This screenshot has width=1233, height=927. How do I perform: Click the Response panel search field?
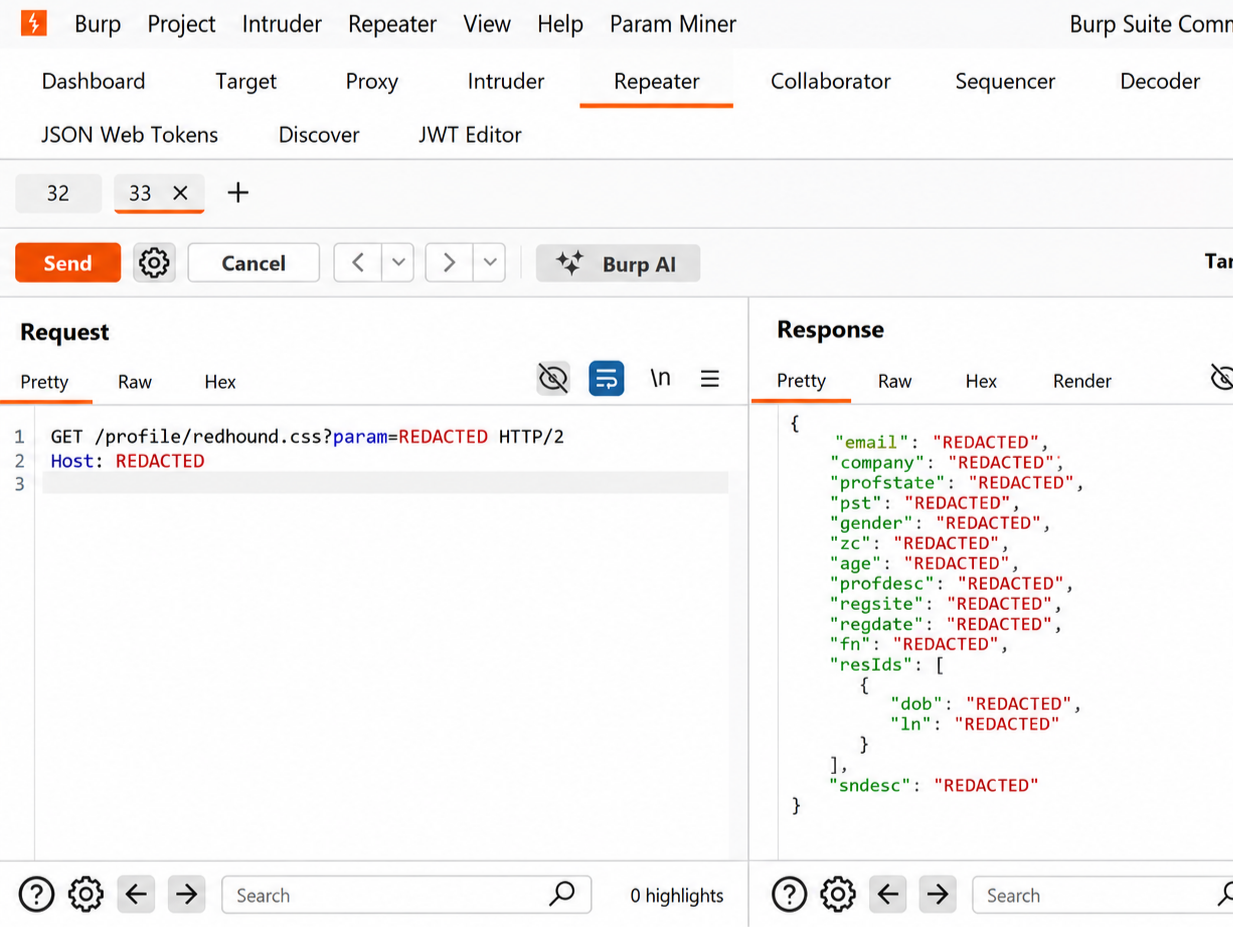tap(1102, 894)
